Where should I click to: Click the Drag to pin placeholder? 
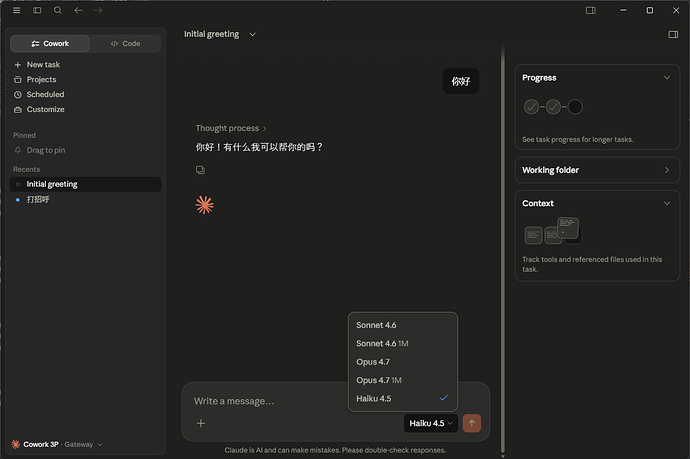(45, 150)
